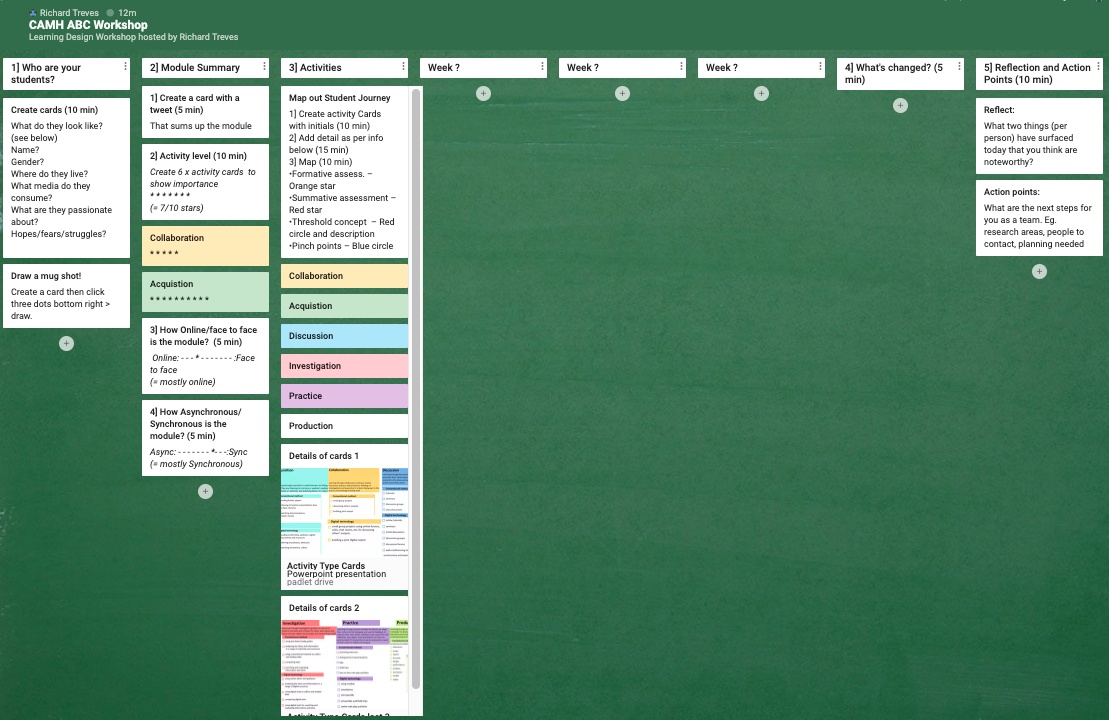1109x720 pixels.
Task: Open options menu of Reflection and Action Points column
Action: [x=1098, y=66]
